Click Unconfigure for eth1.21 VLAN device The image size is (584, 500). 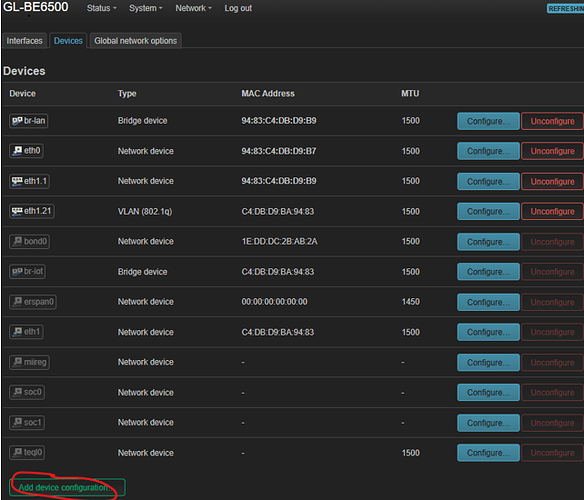point(552,211)
